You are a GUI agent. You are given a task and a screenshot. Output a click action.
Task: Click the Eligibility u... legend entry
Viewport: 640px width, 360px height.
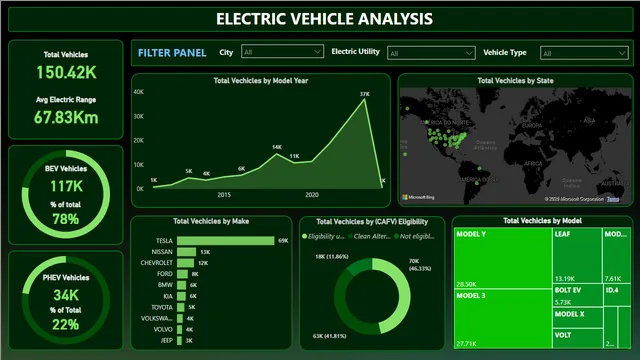point(323,236)
